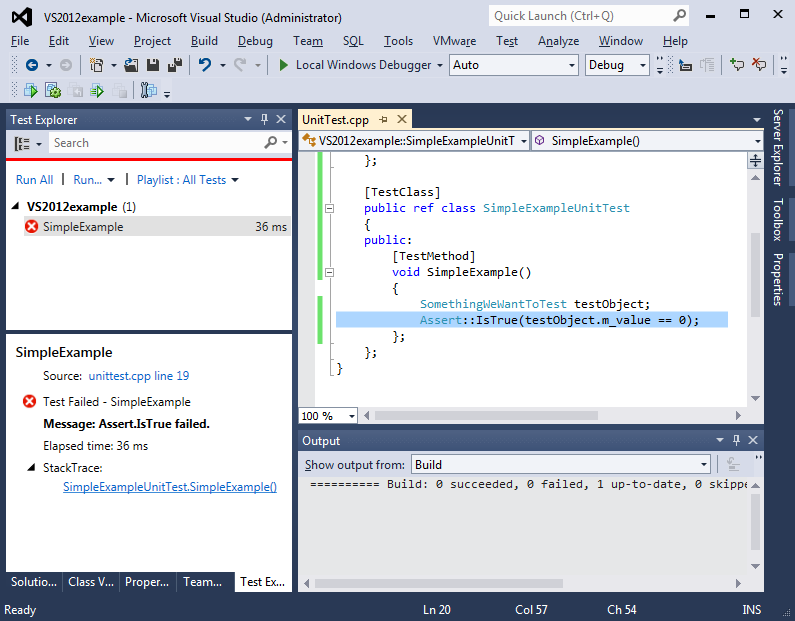Open the 100 % zoom dropdown
The width and height of the screenshot is (795, 621).
tap(328, 416)
